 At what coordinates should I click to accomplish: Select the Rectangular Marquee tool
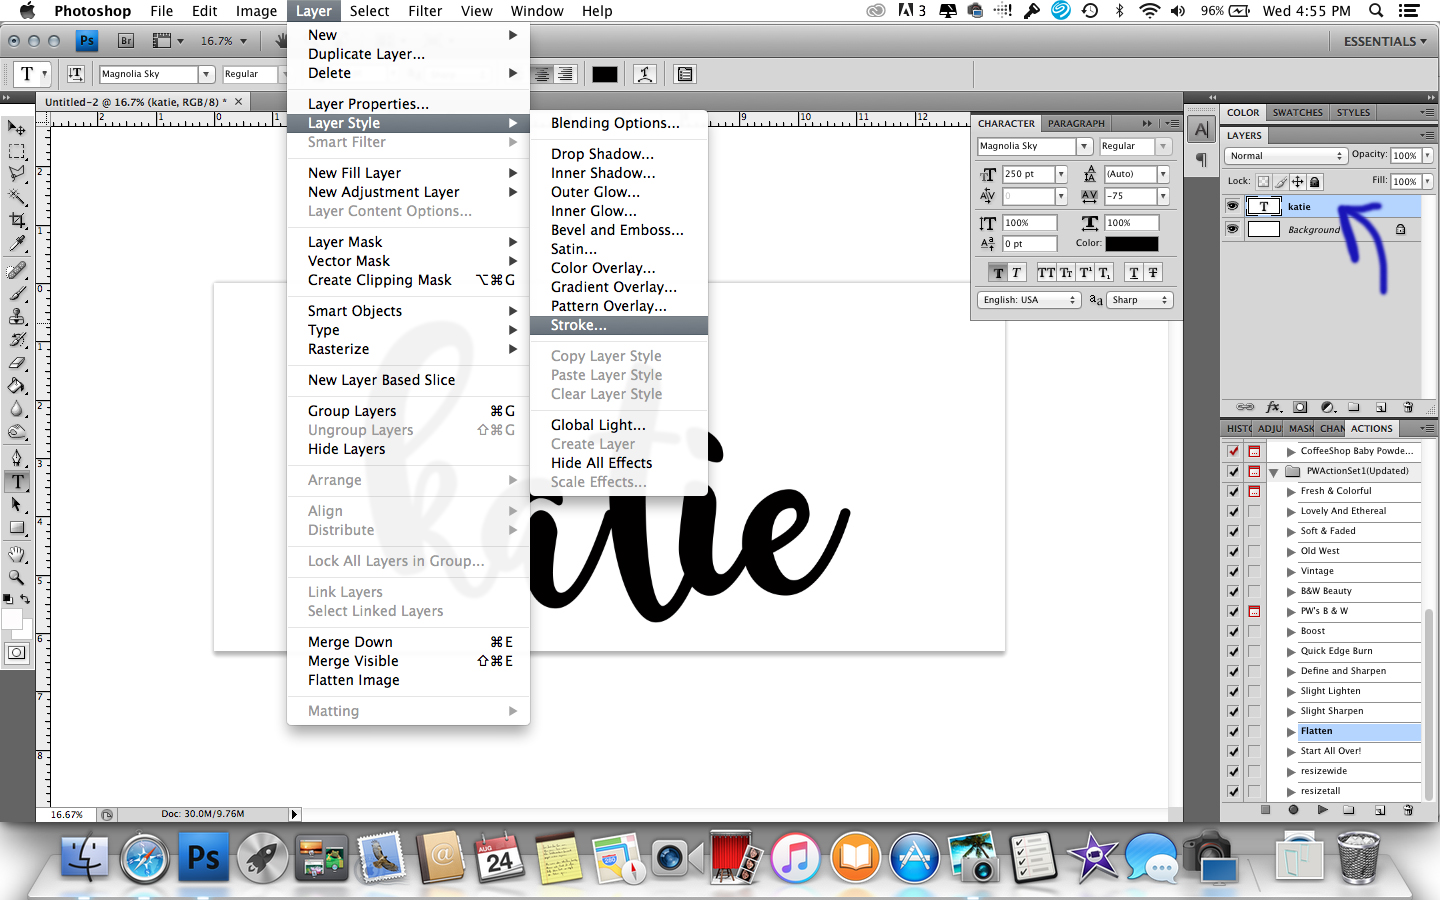click(x=17, y=151)
